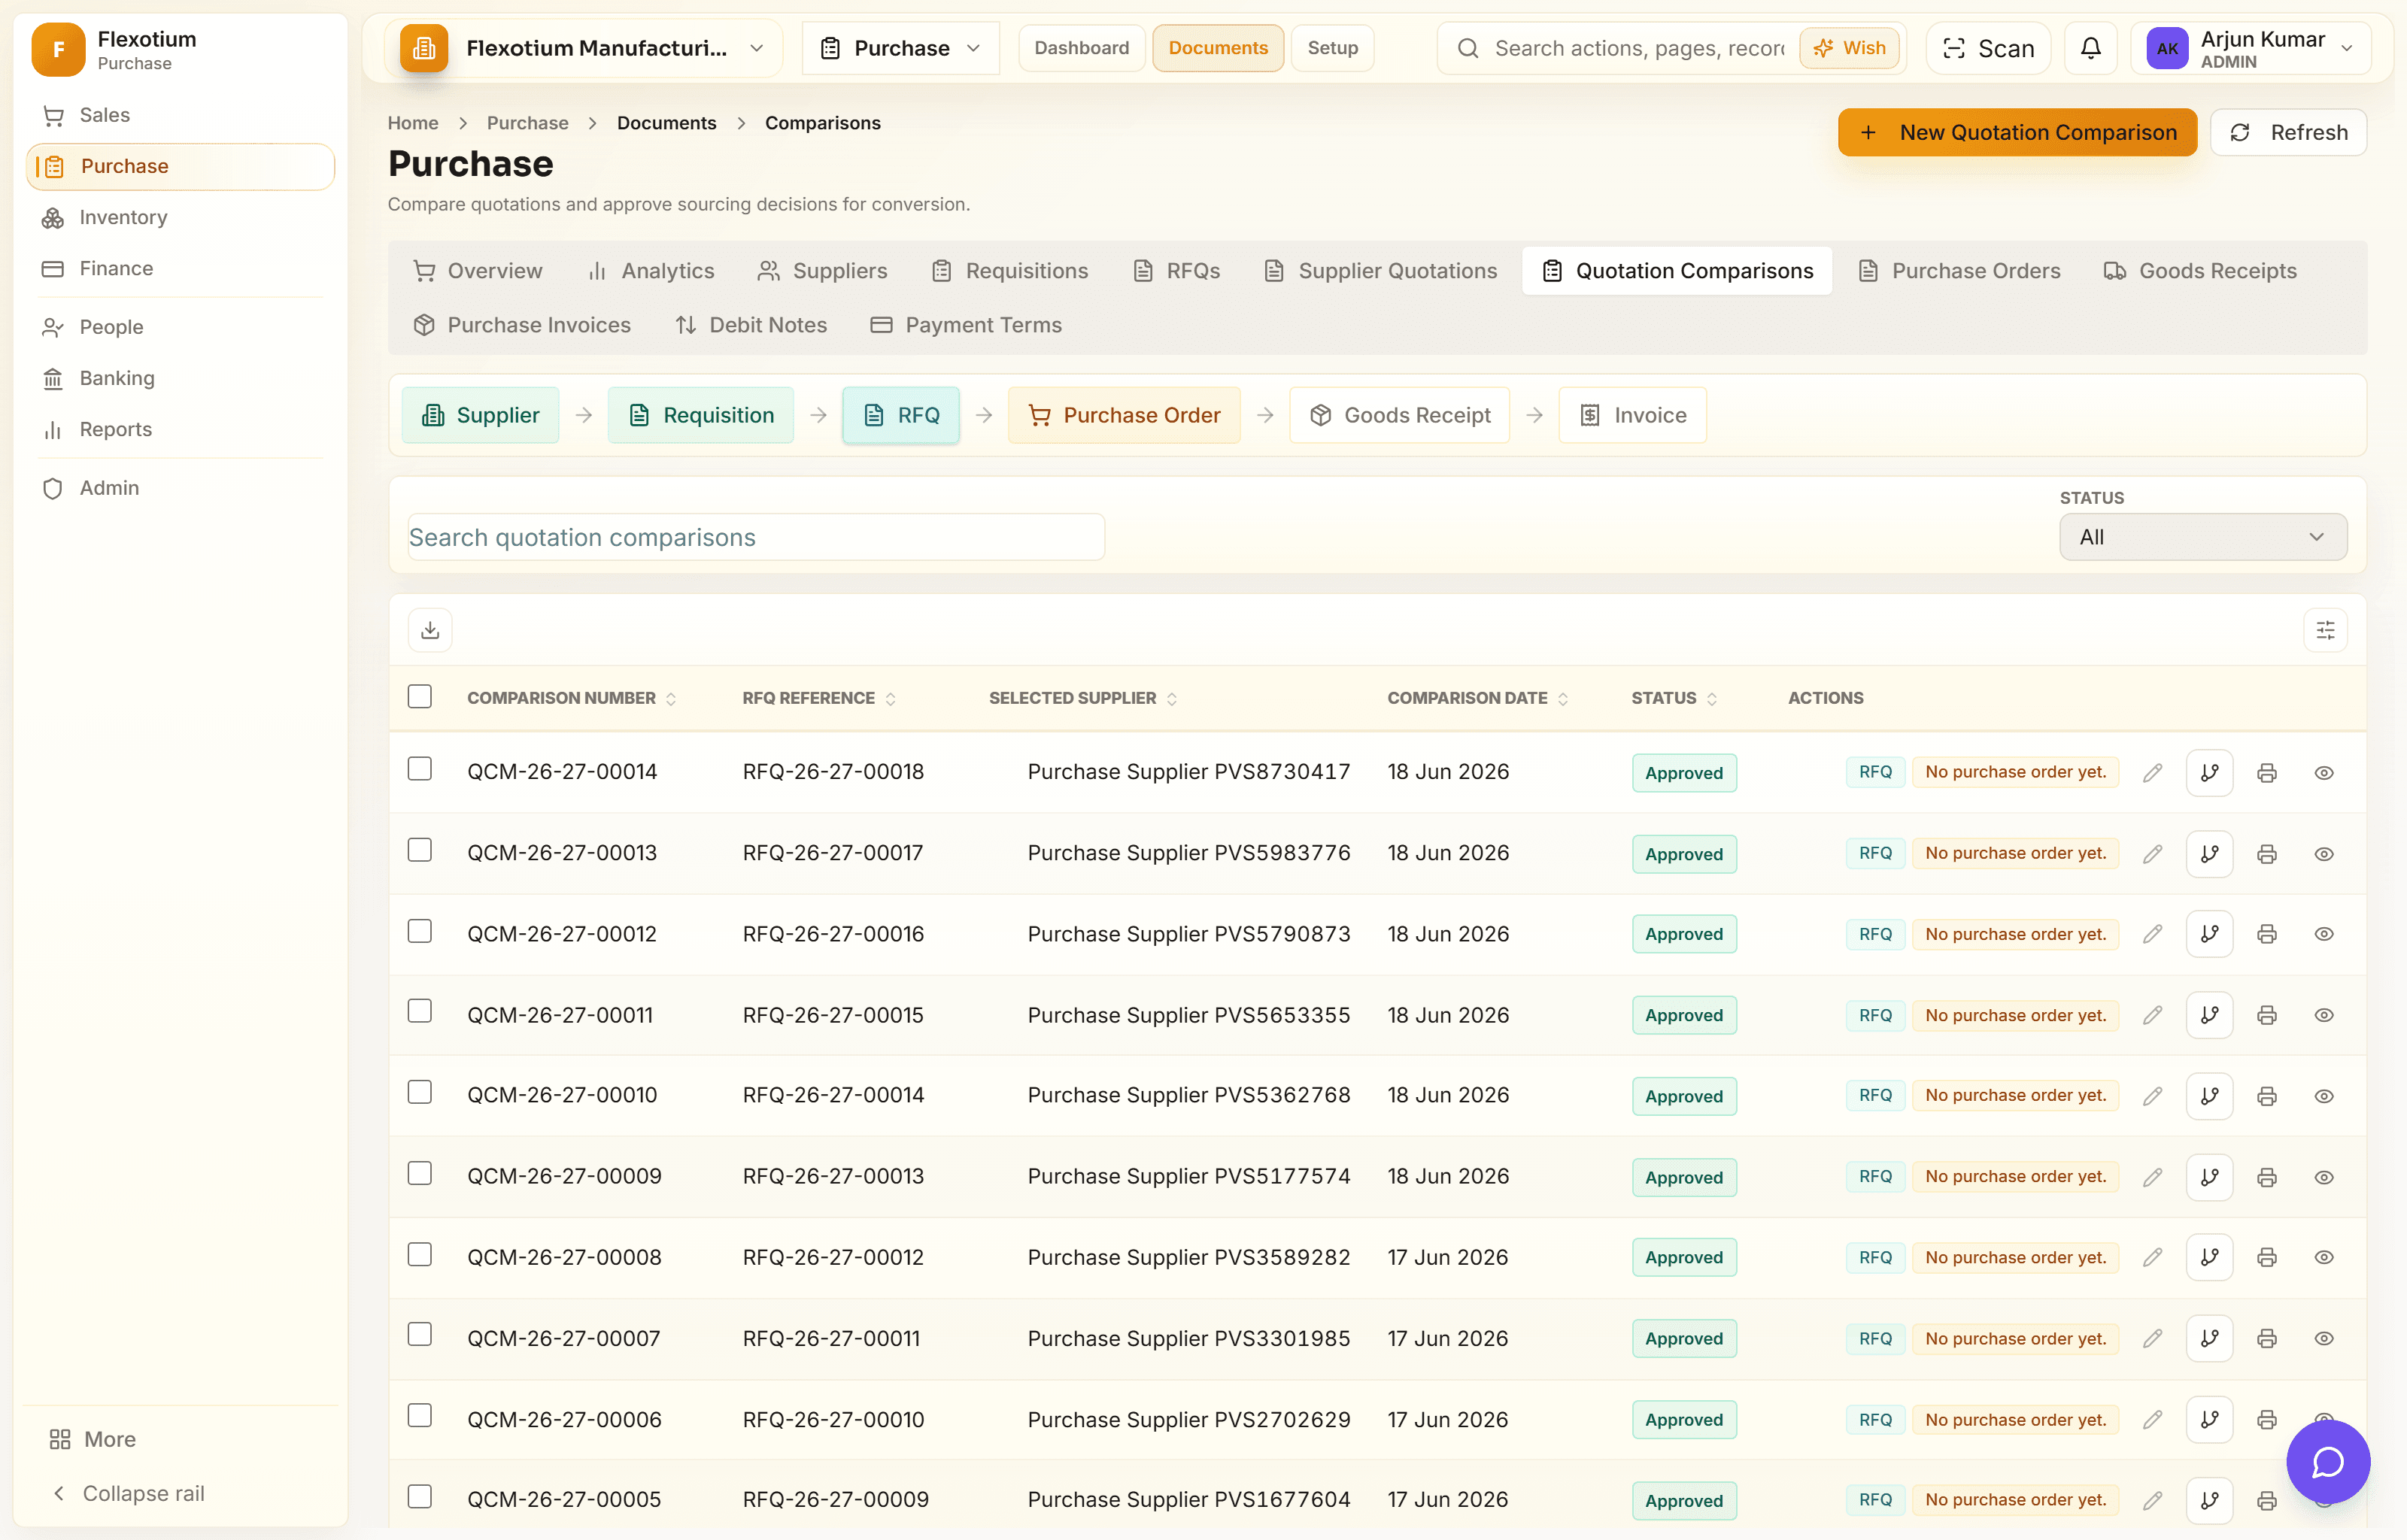Click the export download icon above table

coord(430,630)
